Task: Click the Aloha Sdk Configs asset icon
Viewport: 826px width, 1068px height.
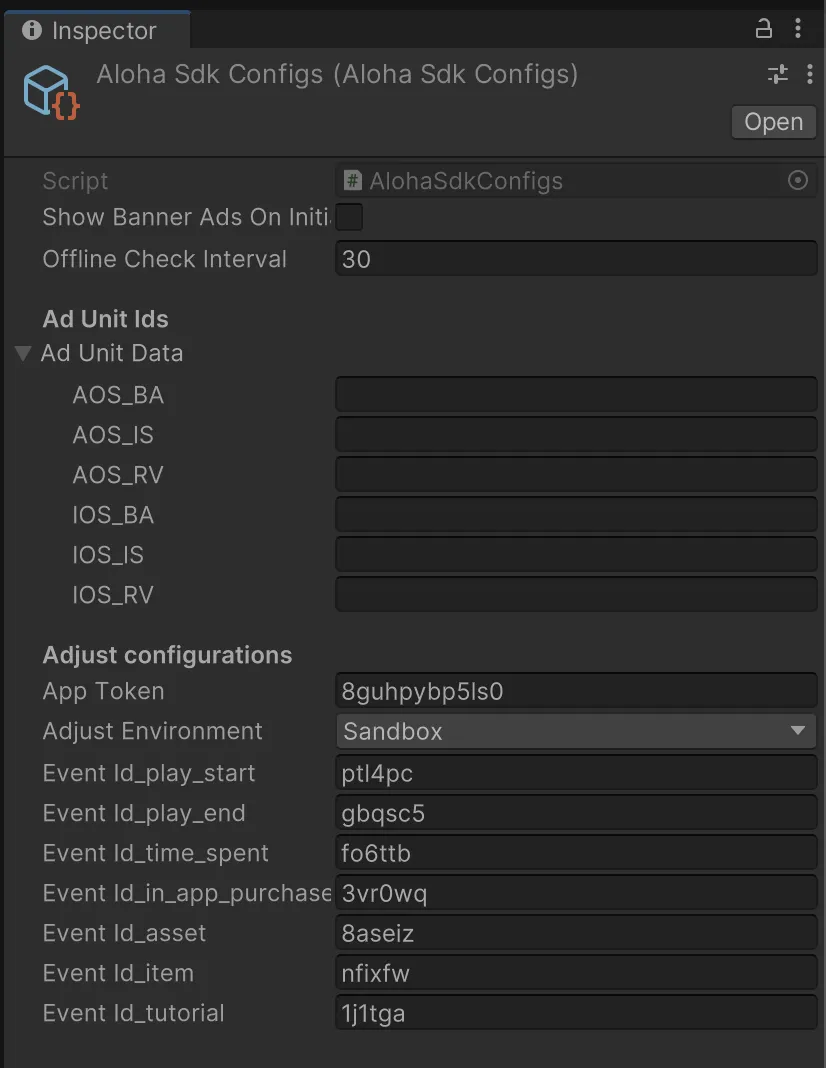Action: (50, 92)
